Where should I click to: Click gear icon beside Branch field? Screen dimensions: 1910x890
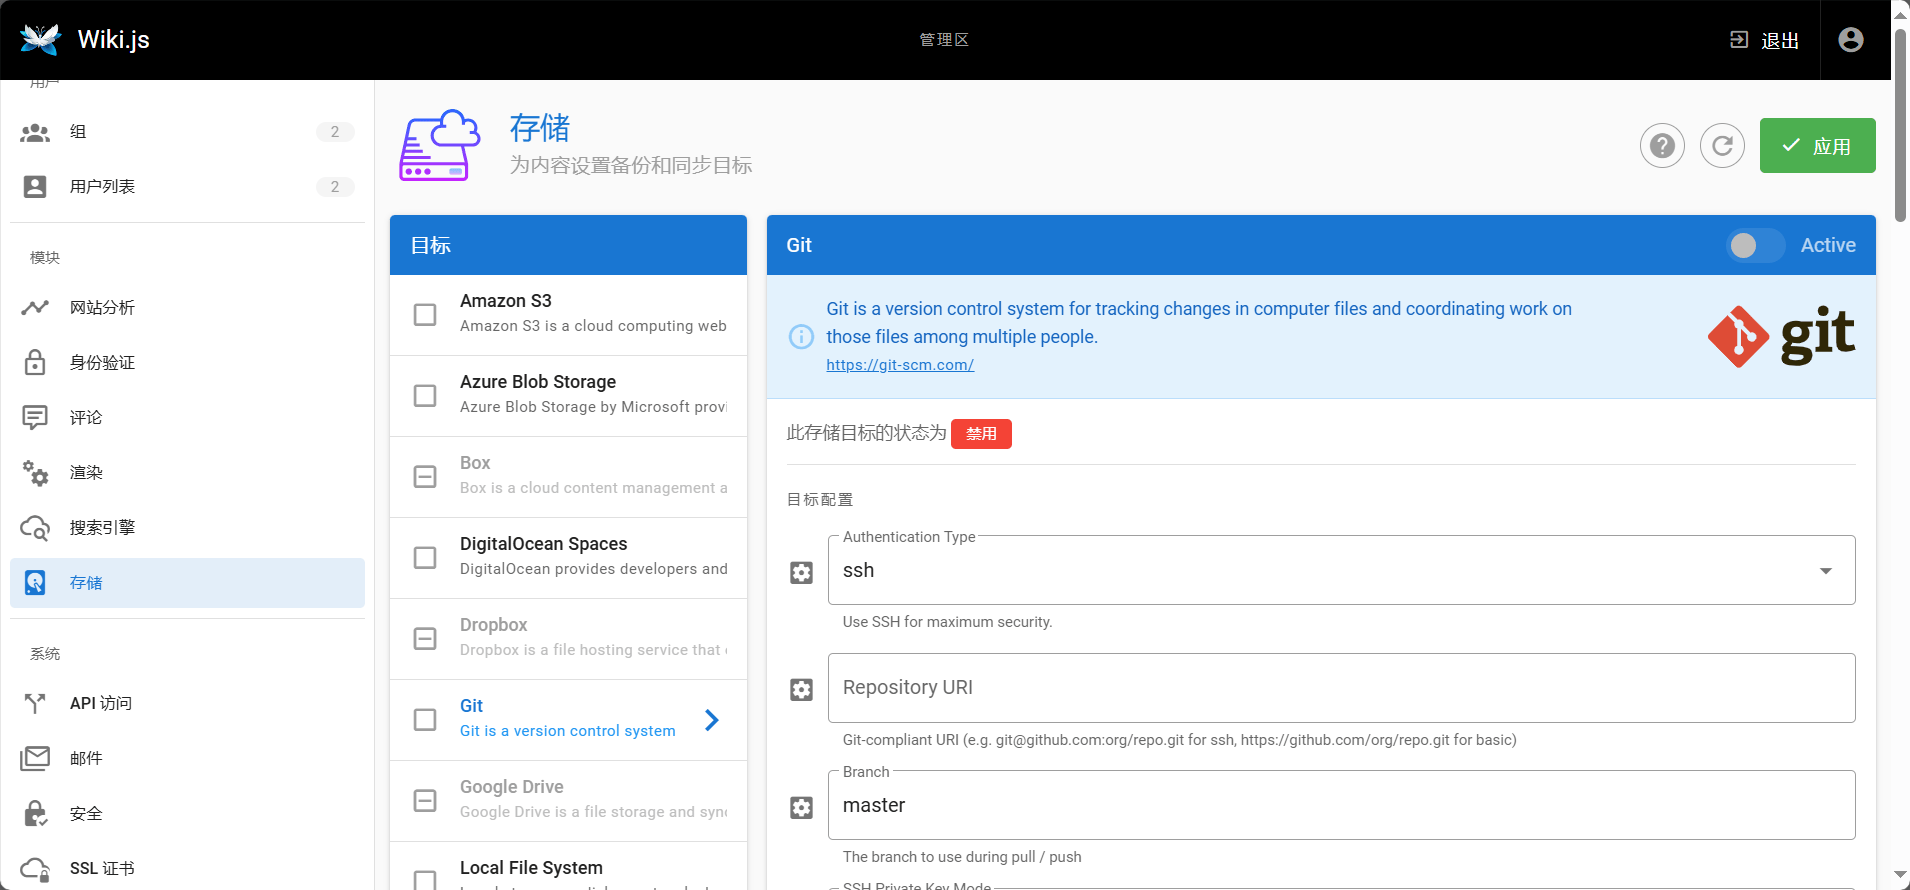801,807
